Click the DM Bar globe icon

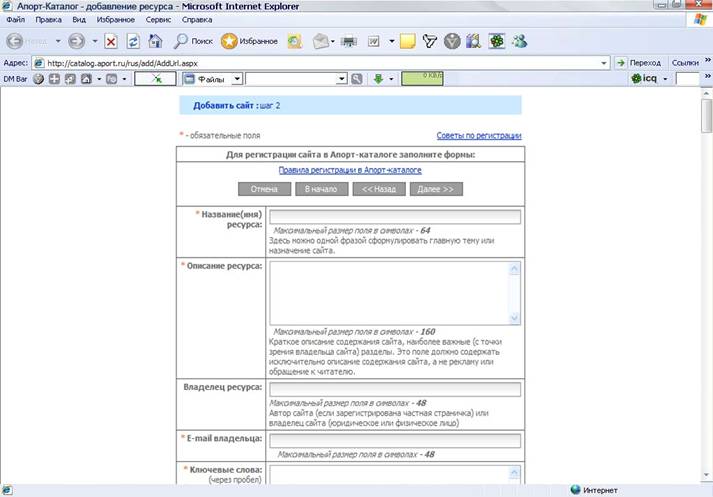coord(39,79)
